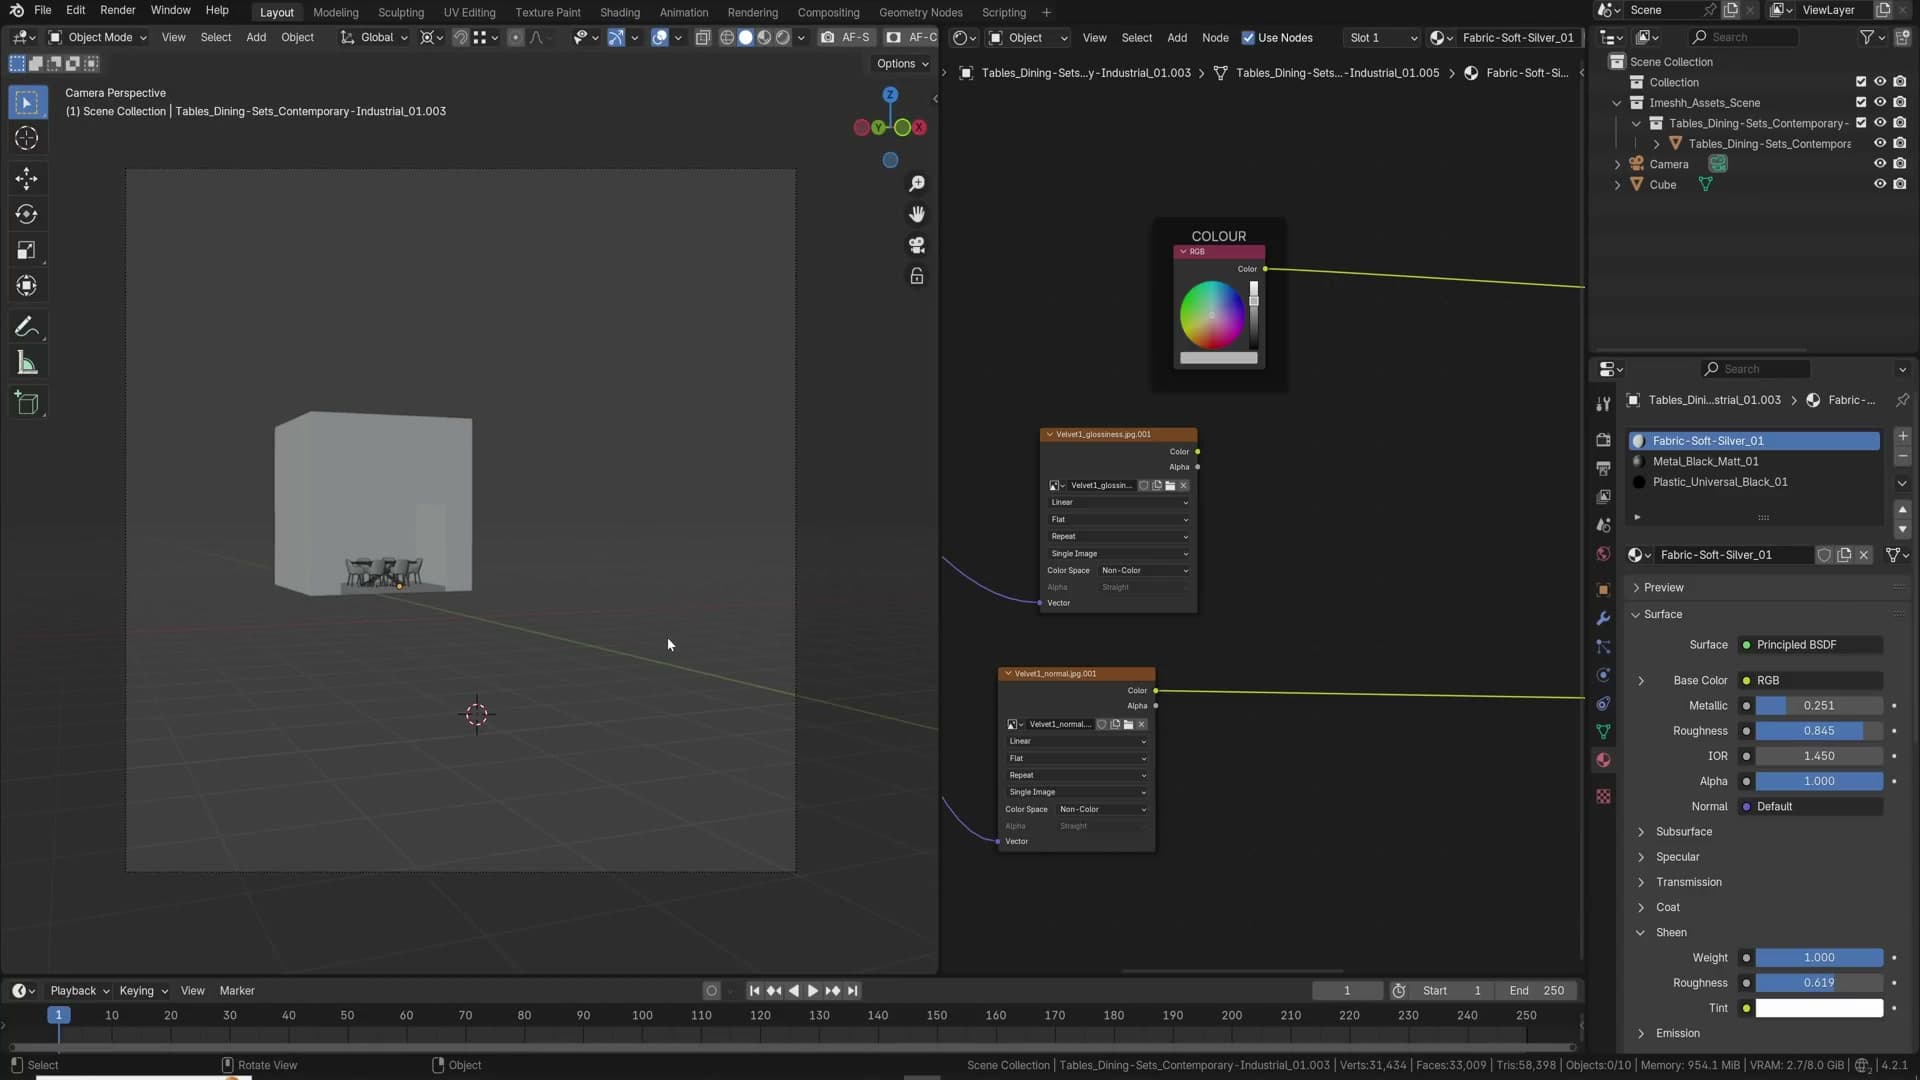Expand the Coat panel
1920x1080 pixels.
[x=1667, y=907]
